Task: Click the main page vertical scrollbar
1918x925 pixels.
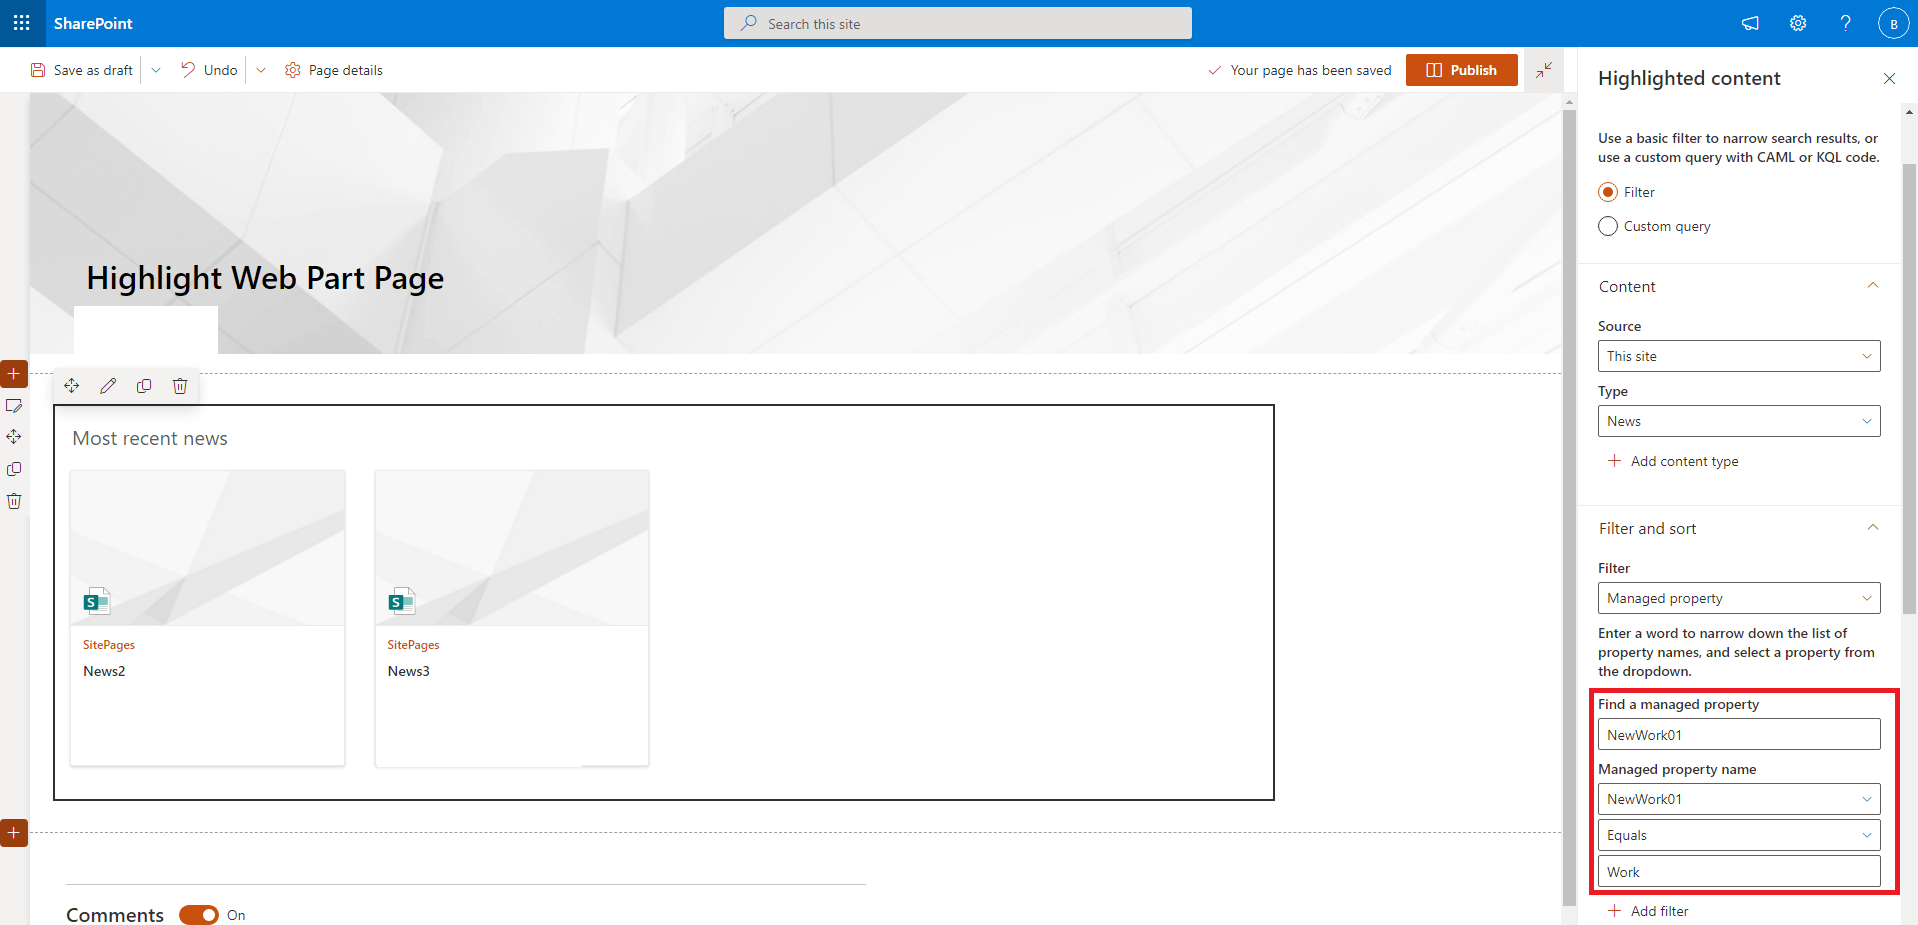Action: pyautogui.click(x=1569, y=508)
